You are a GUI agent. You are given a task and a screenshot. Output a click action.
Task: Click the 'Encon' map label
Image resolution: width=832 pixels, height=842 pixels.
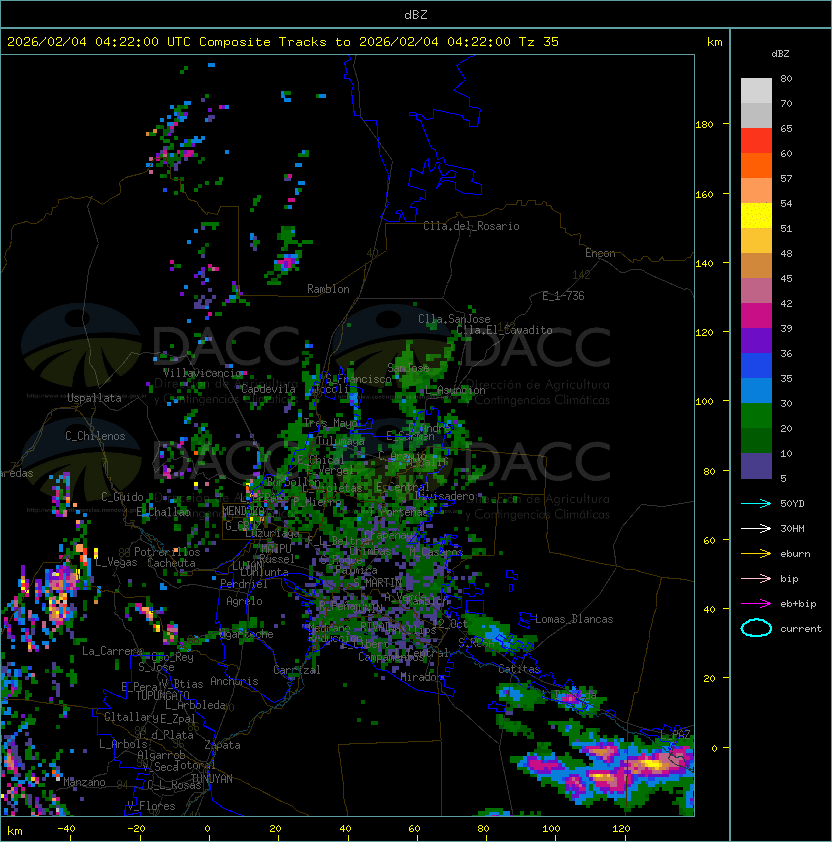(600, 253)
